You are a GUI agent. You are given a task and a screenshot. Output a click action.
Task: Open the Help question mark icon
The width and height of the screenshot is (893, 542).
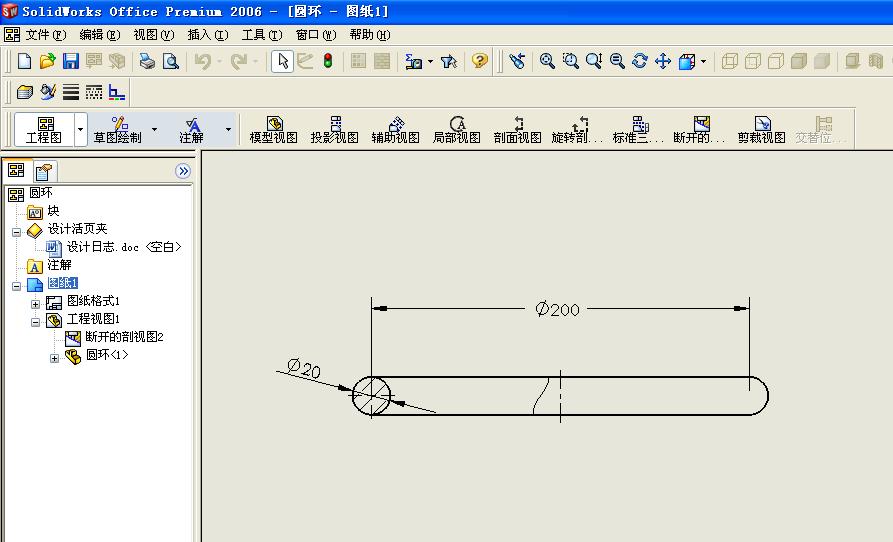coord(480,61)
